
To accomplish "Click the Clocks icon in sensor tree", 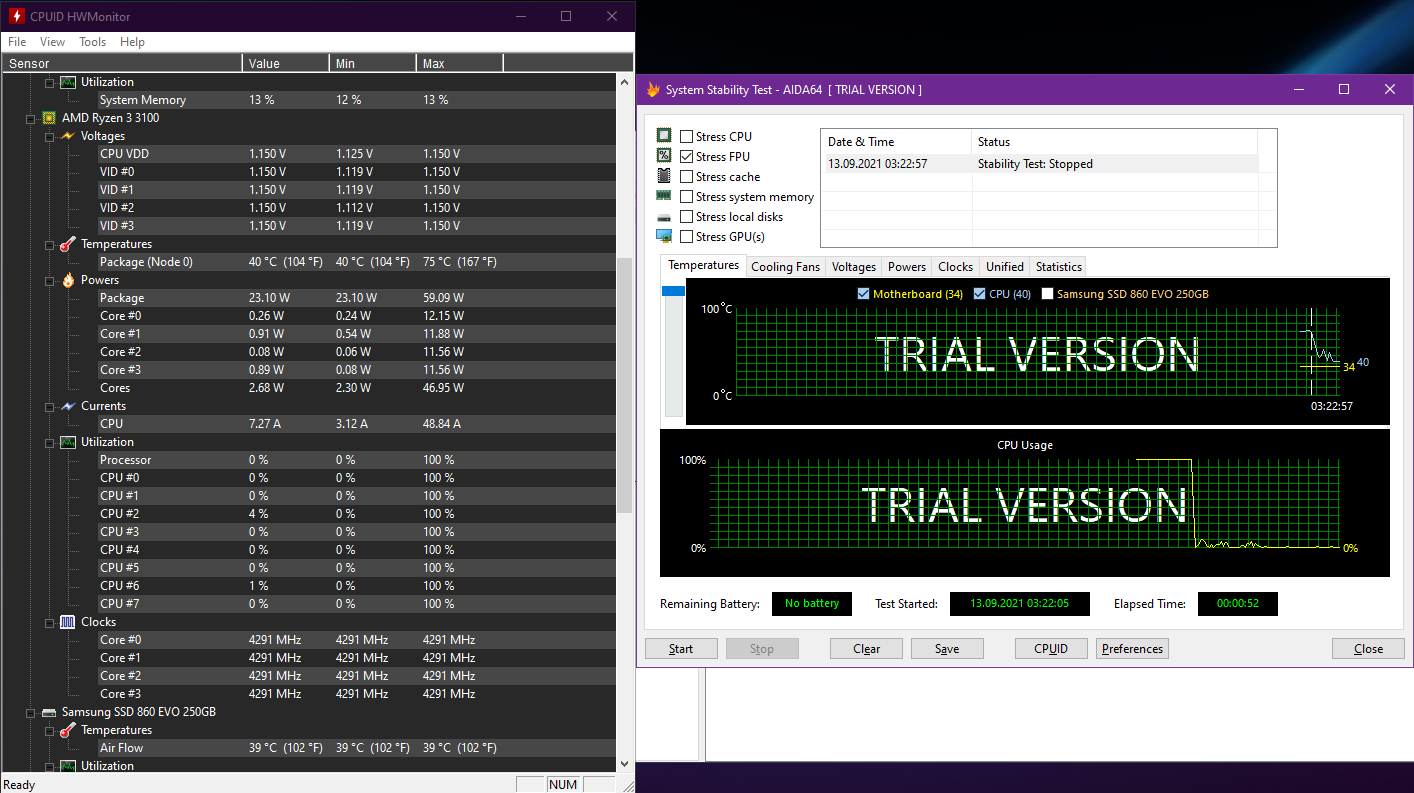I will pyautogui.click(x=67, y=622).
